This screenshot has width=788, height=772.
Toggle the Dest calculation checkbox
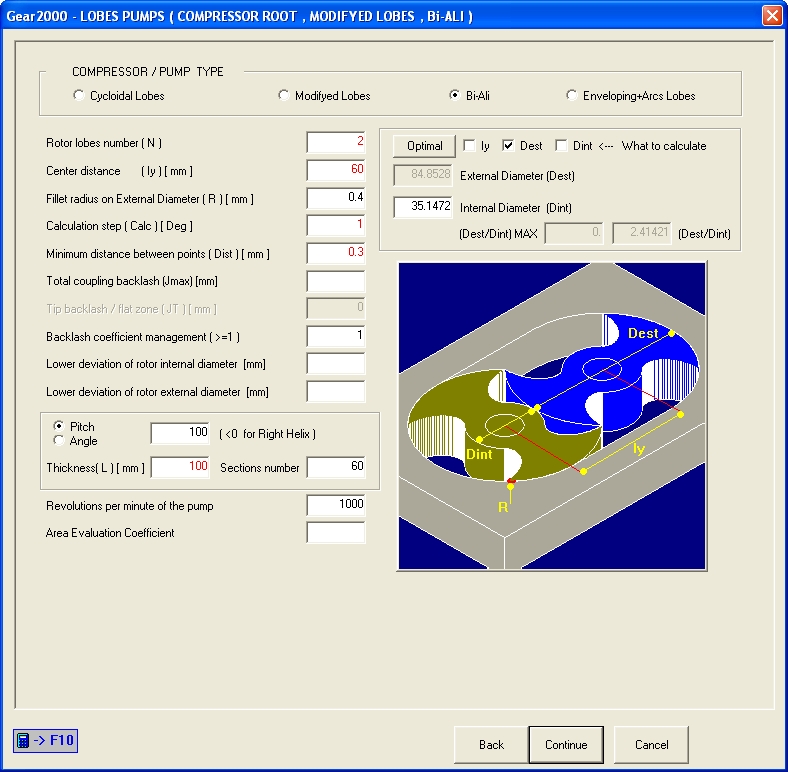coord(508,146)
